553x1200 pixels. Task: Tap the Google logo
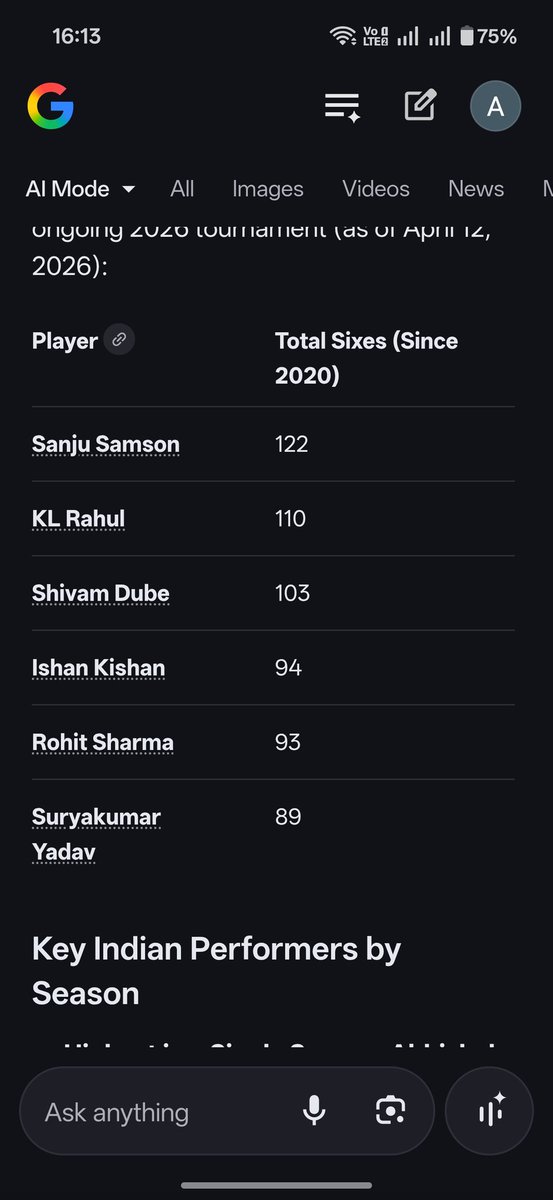click(50, 105)
